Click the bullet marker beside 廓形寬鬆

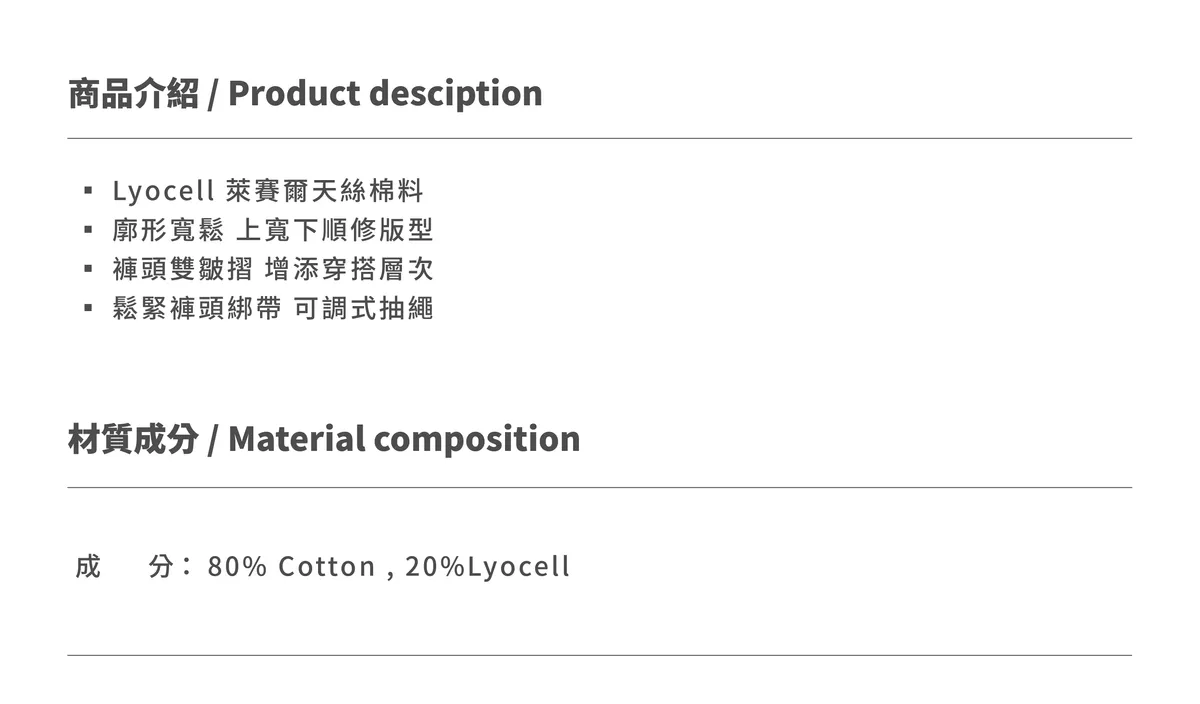(x=88, y=230)
